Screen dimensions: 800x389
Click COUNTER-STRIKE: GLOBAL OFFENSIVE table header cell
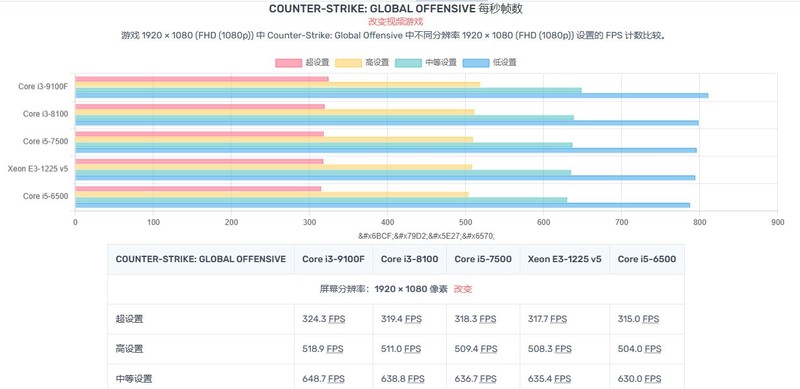pos(201,259)
